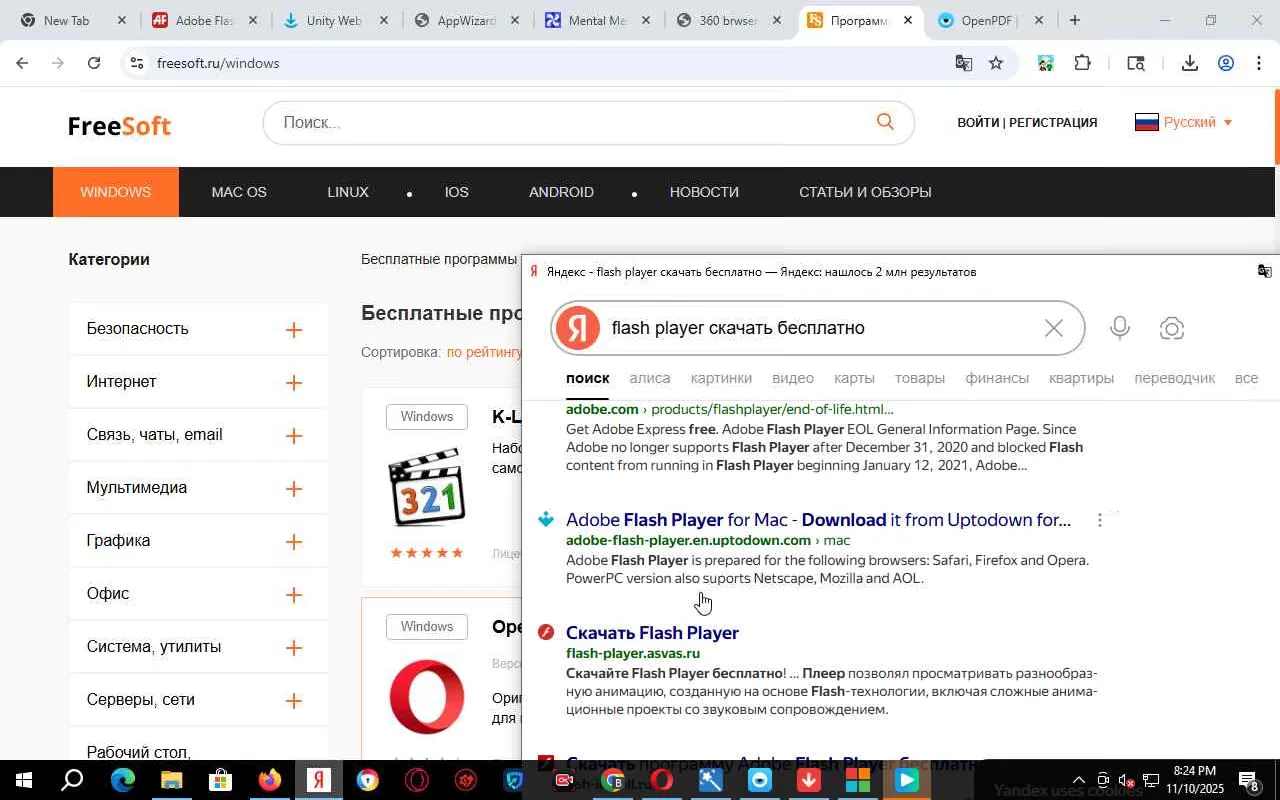Expand the Система, утилиты category

pos(294,648)
